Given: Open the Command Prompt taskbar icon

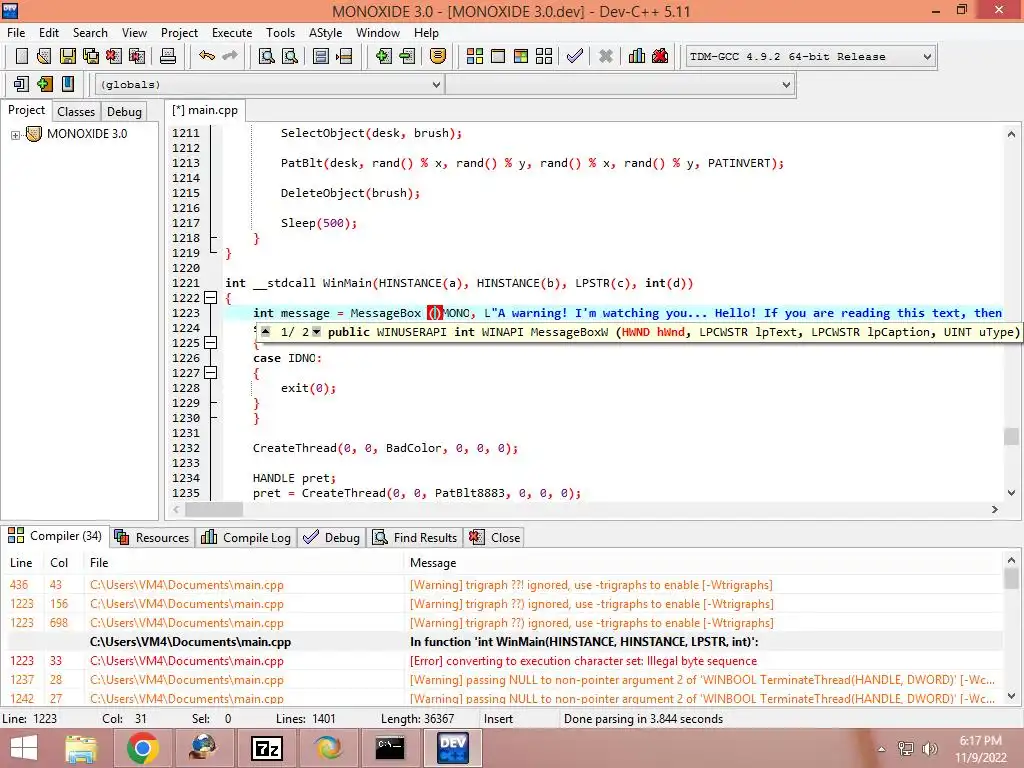Looking at the screenshot, I should point(390,748).
